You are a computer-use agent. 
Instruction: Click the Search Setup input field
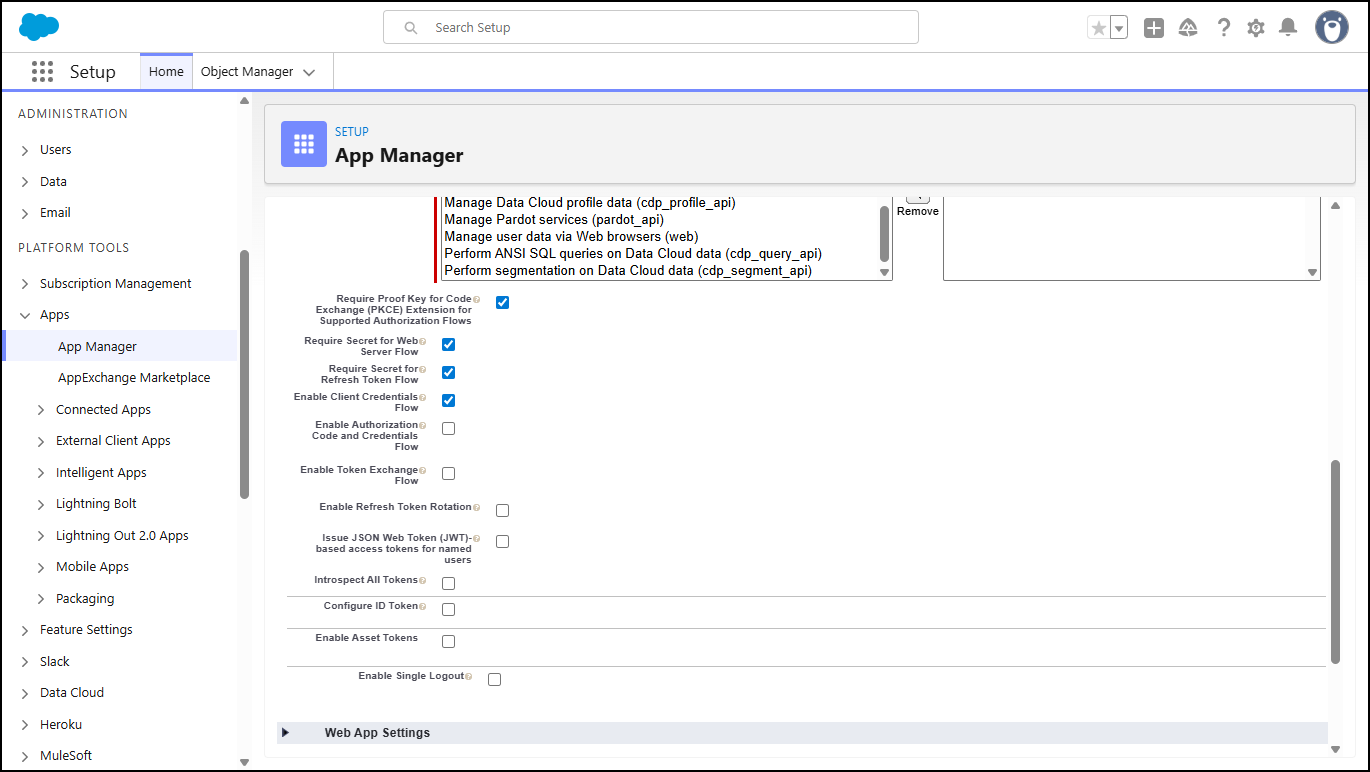650,28
